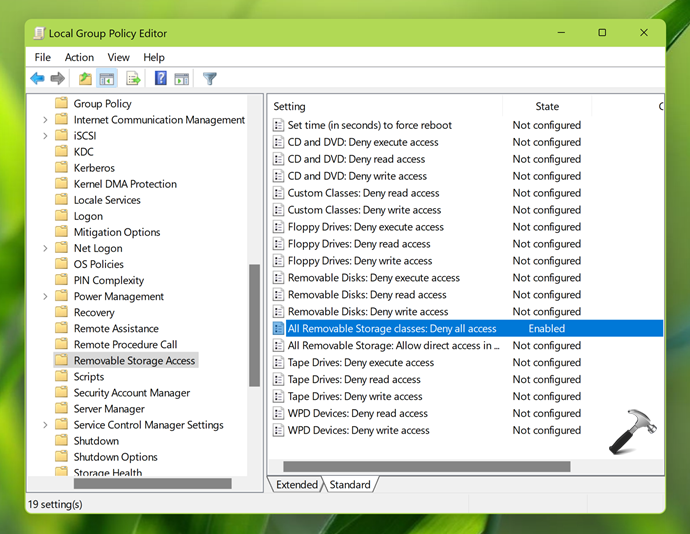The width and height of the screenshot is (690, 534).
Task: Click the settings list horizontal scrollbar
Action: 426,466
